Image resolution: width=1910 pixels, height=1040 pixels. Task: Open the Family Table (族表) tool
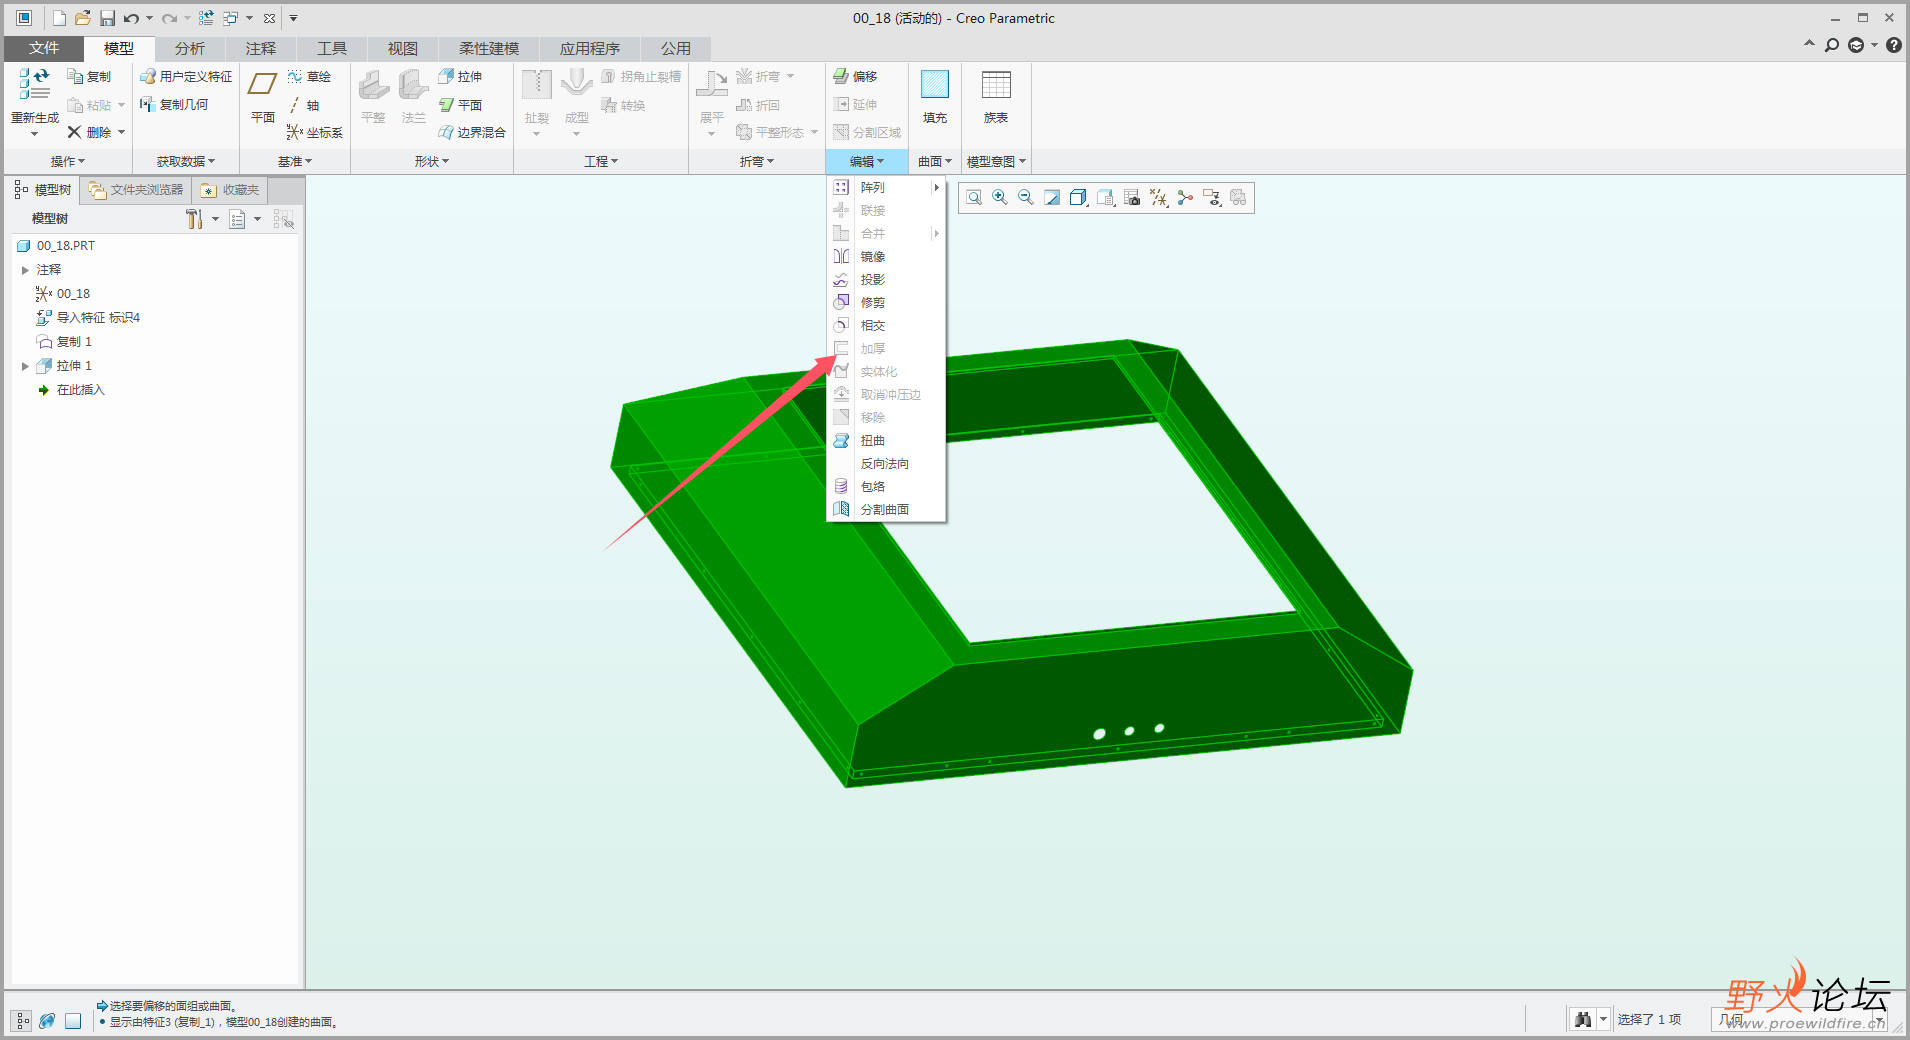pyautogui.click(x=995, y=86)
